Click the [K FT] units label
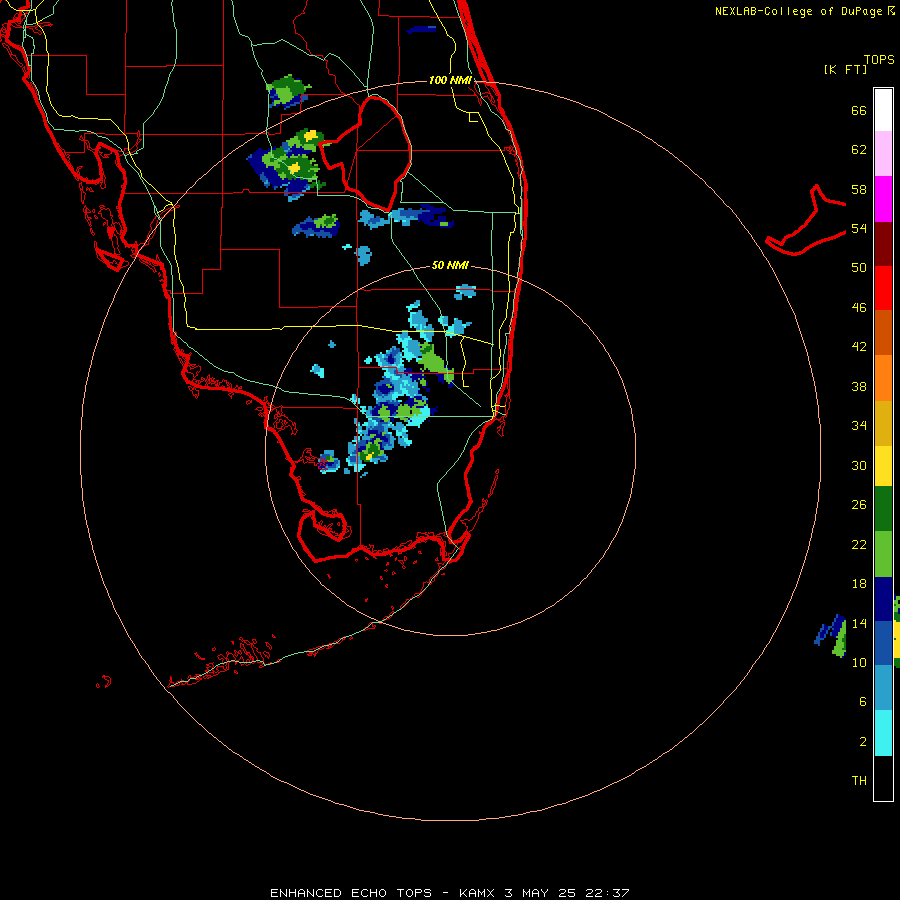The width and height of the screenshot is (900, 900). coord(845,69)
